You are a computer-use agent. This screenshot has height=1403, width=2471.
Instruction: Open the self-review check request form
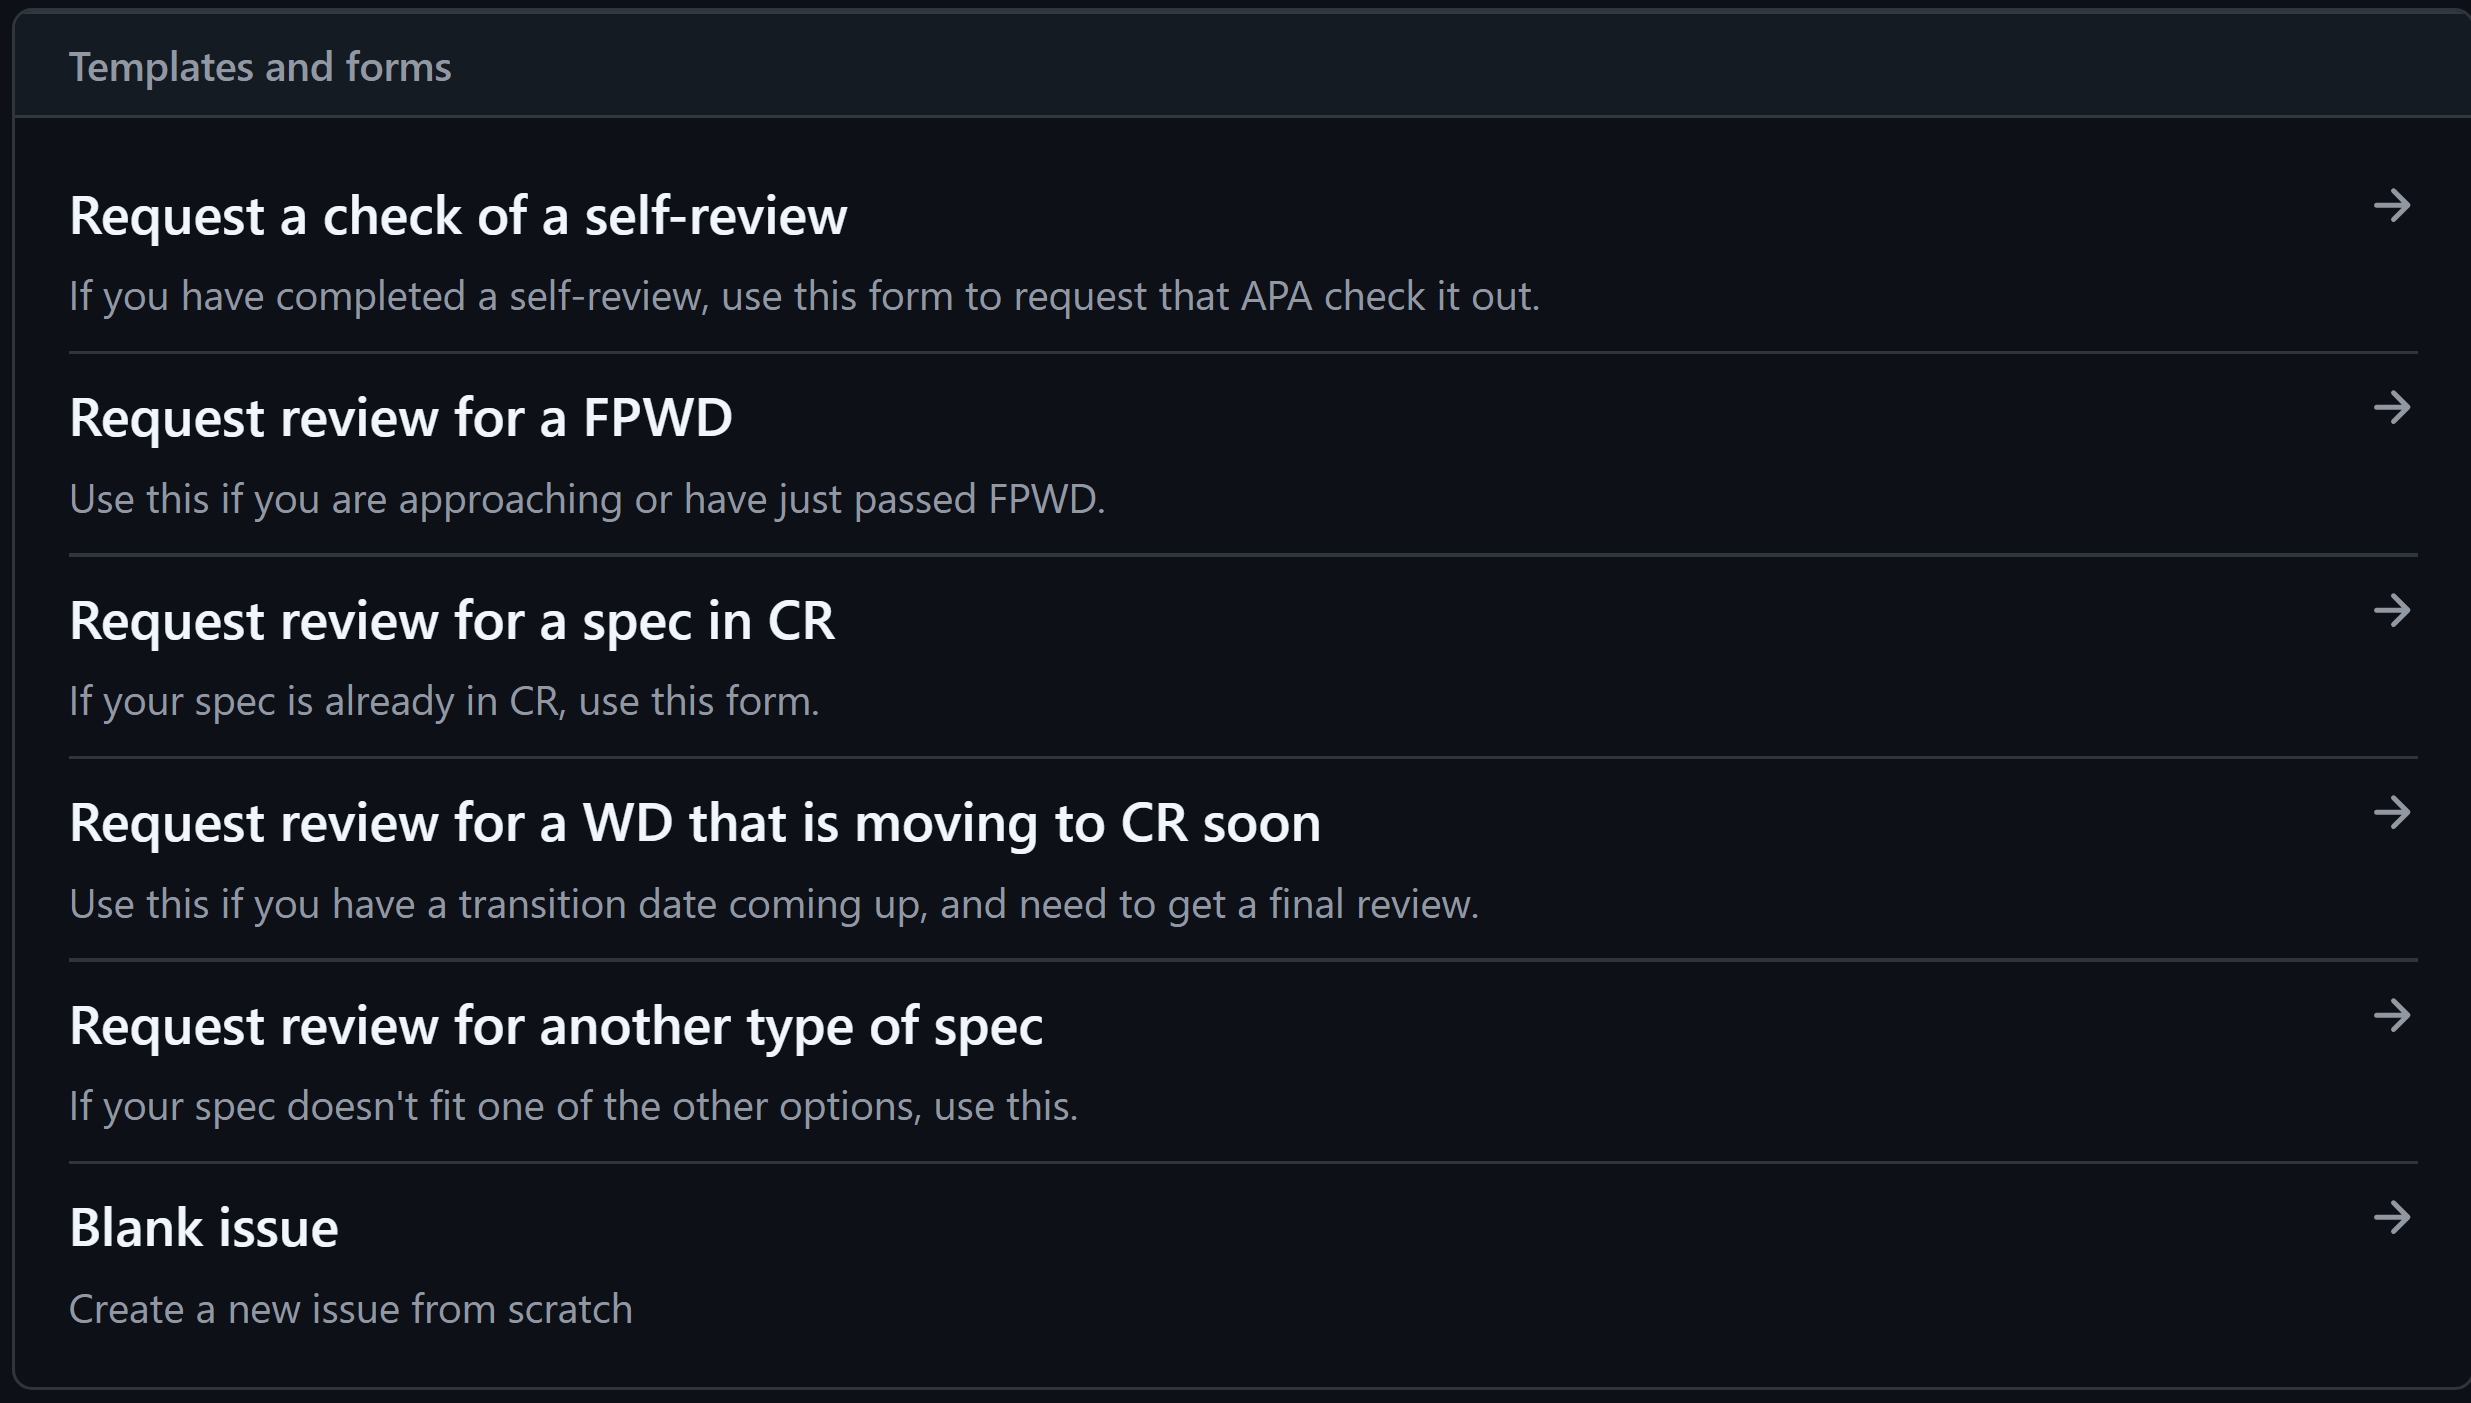pos(458,214)
